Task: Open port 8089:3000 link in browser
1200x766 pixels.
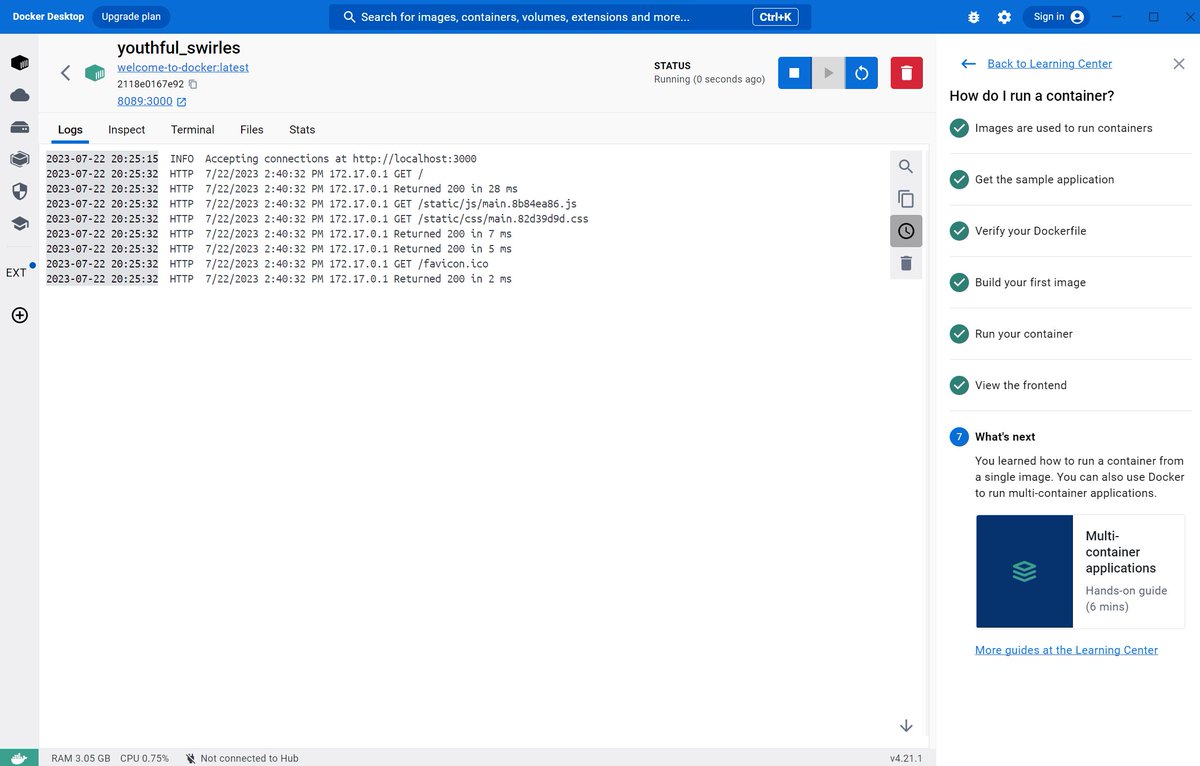Action: [x=145, y=101]
